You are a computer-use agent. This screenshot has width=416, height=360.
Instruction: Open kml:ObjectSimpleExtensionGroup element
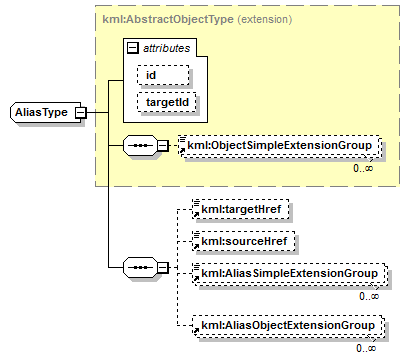coord(279,146)
